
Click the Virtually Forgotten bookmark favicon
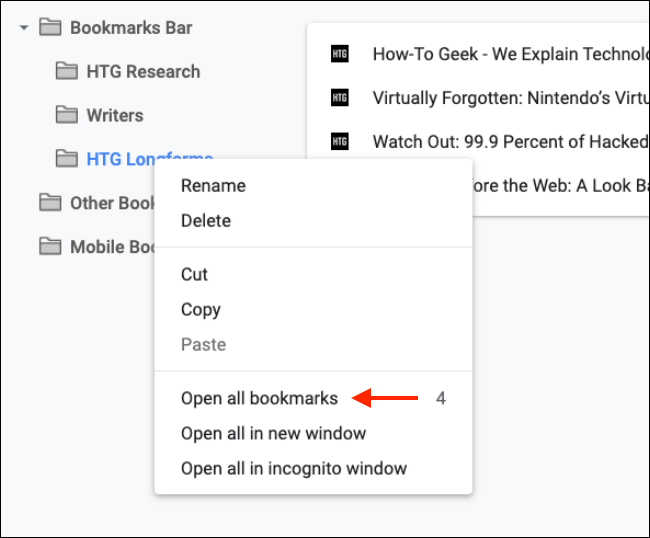[339, 98]
